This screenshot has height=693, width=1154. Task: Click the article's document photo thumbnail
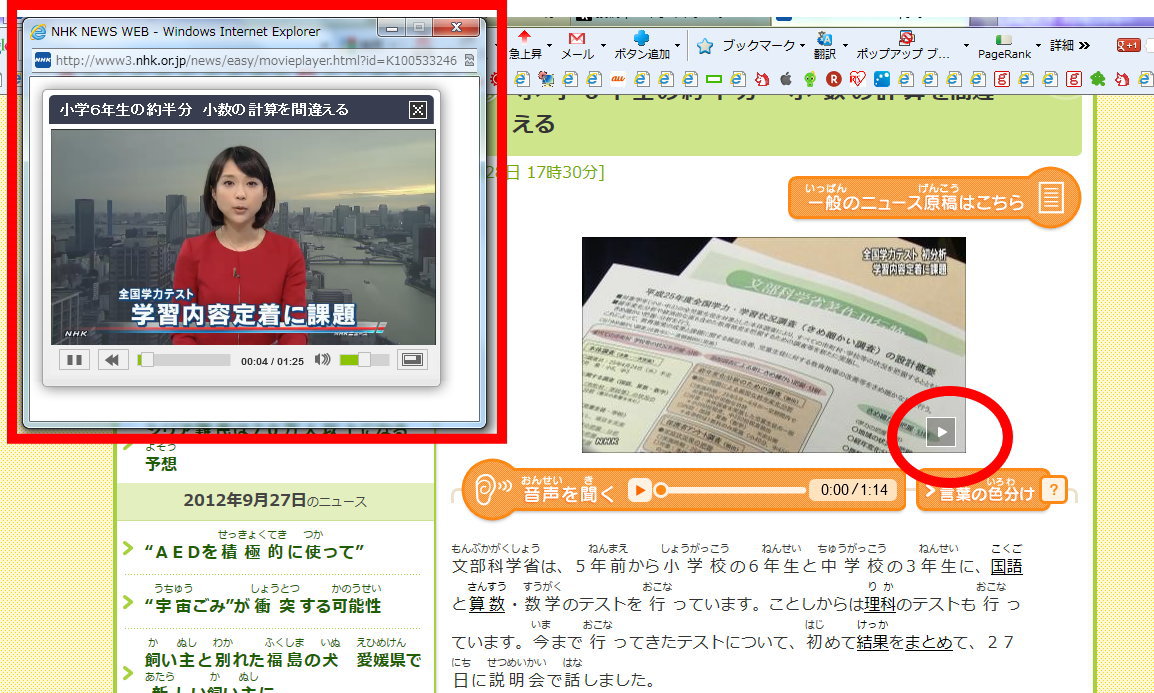774,344
